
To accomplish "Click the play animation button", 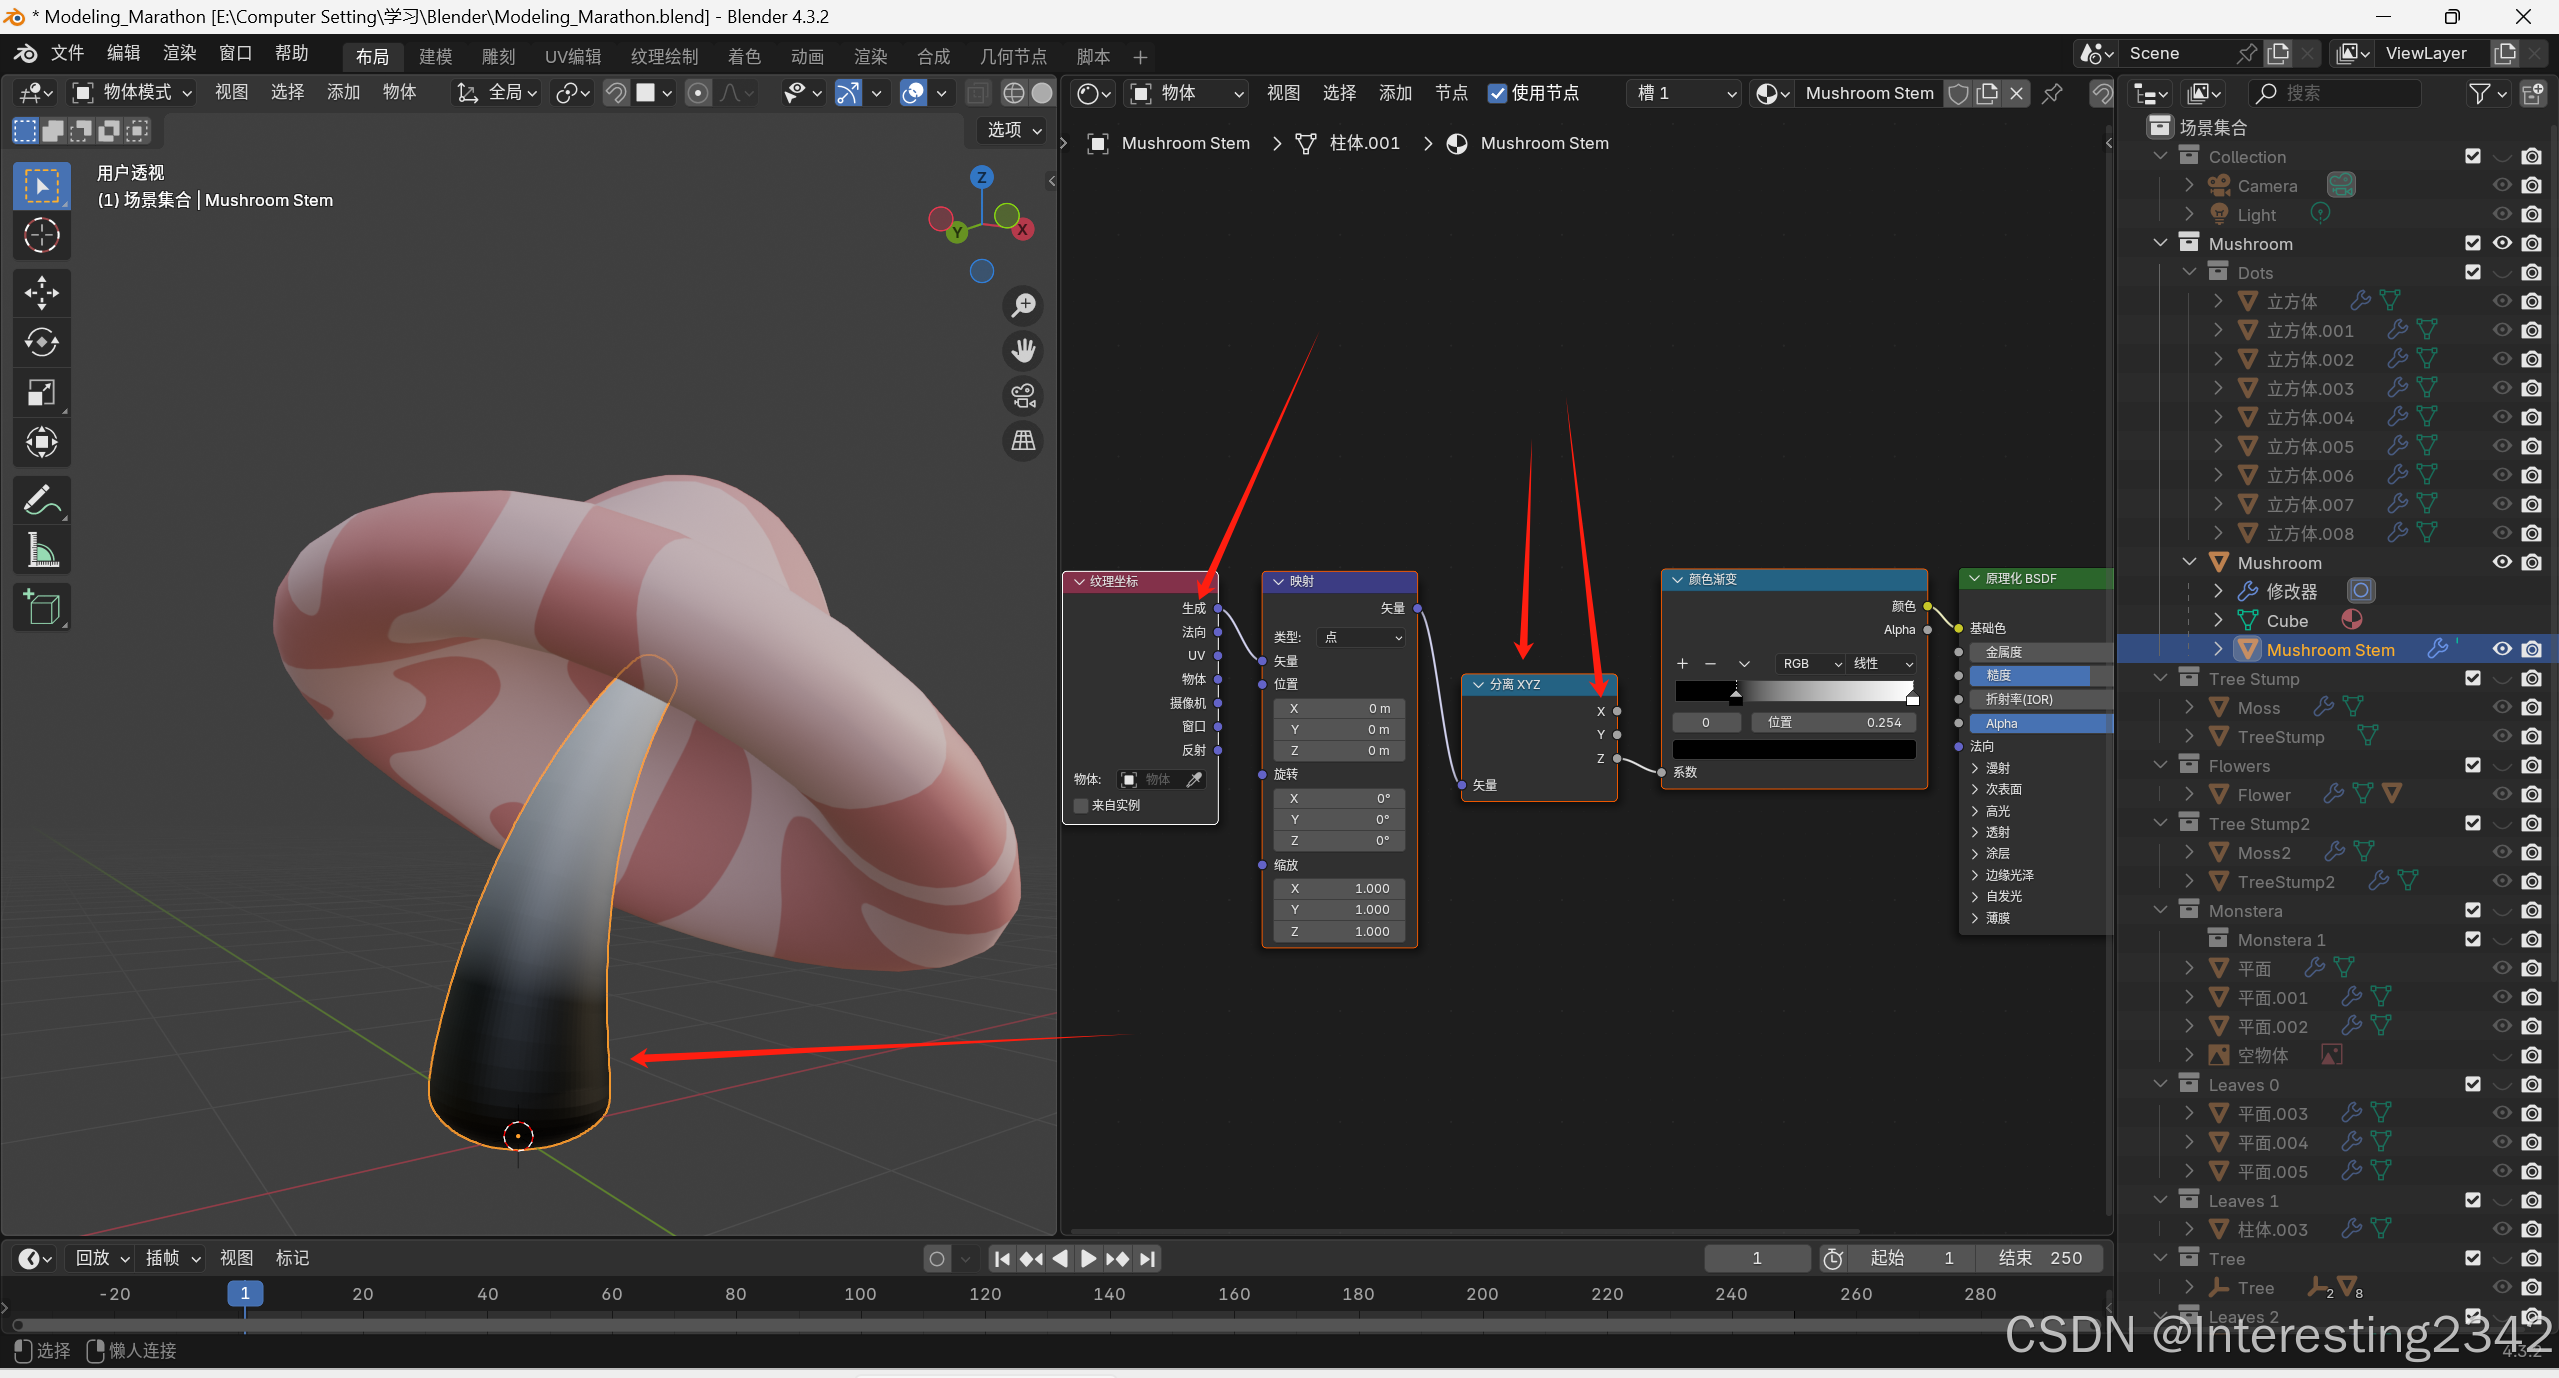I will 1088,1259.
